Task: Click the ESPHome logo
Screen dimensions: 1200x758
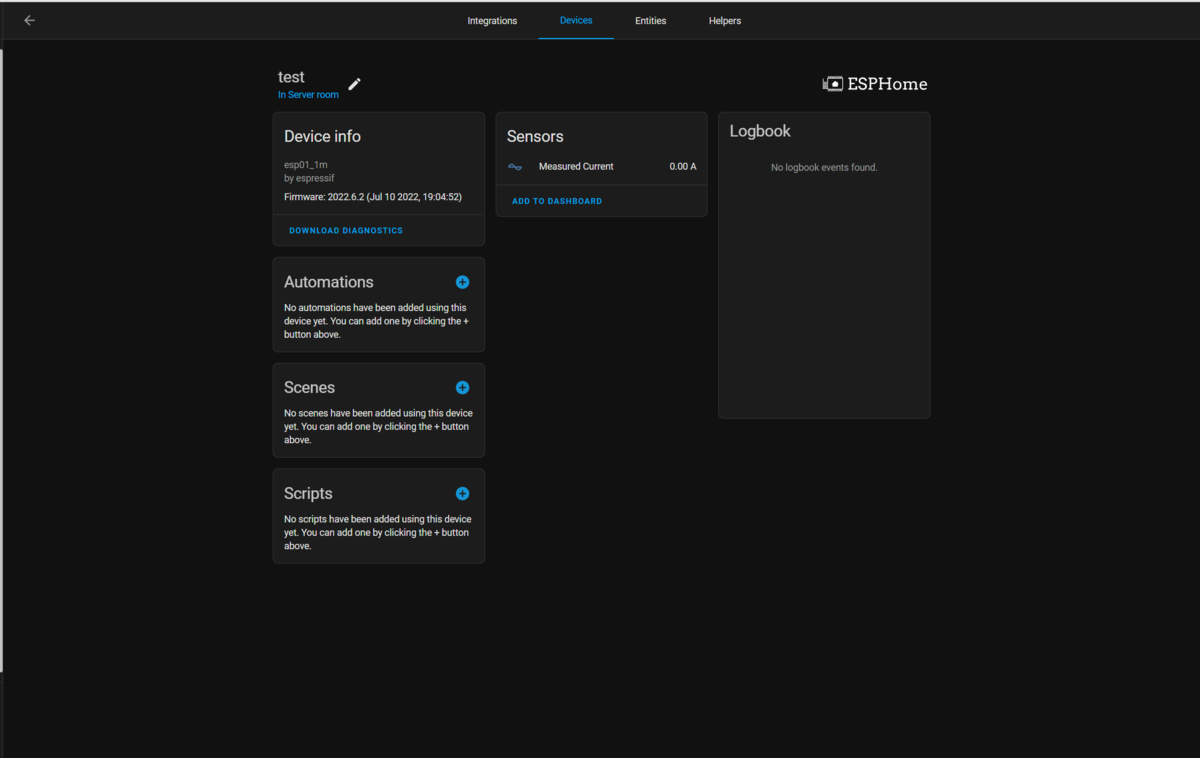Action: tap(875, 84)
